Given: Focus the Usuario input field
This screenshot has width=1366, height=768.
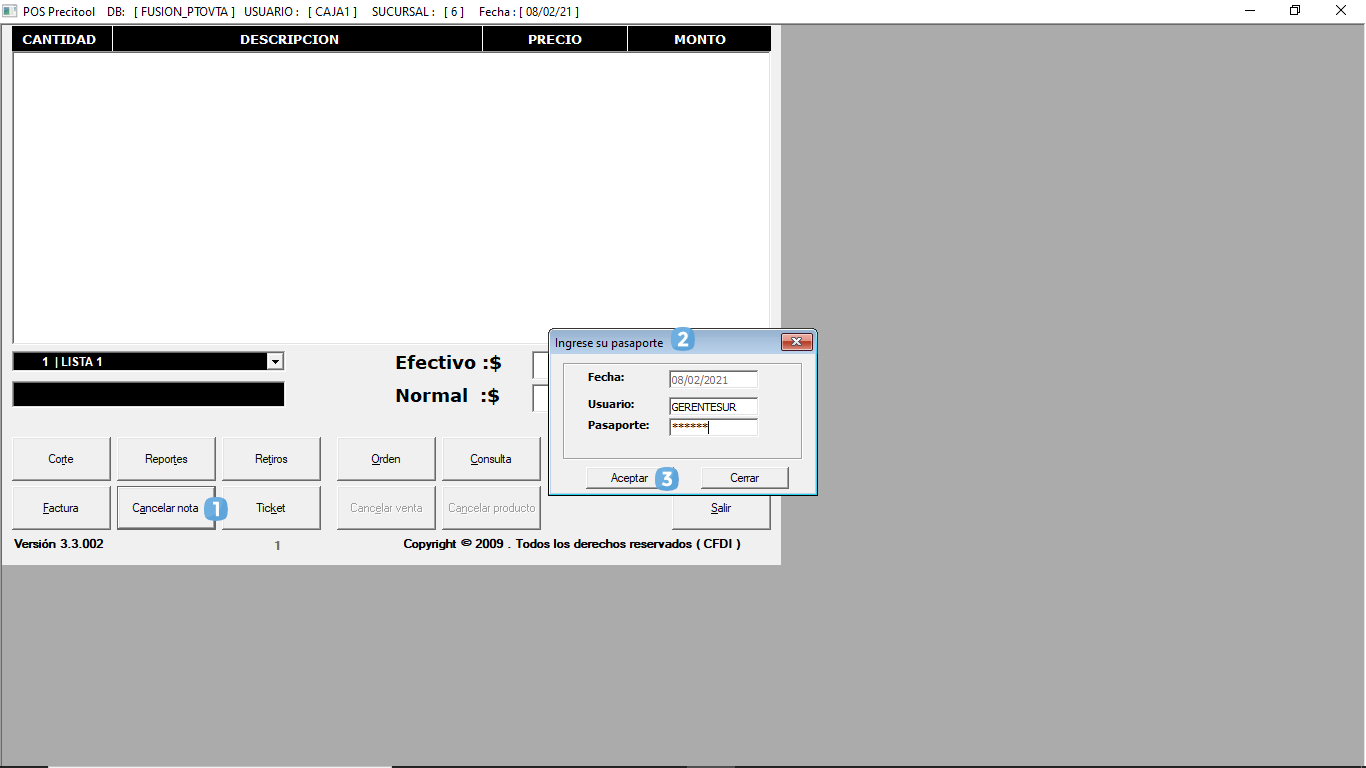Looking at the screenshot, I should (x=713, y=407).
